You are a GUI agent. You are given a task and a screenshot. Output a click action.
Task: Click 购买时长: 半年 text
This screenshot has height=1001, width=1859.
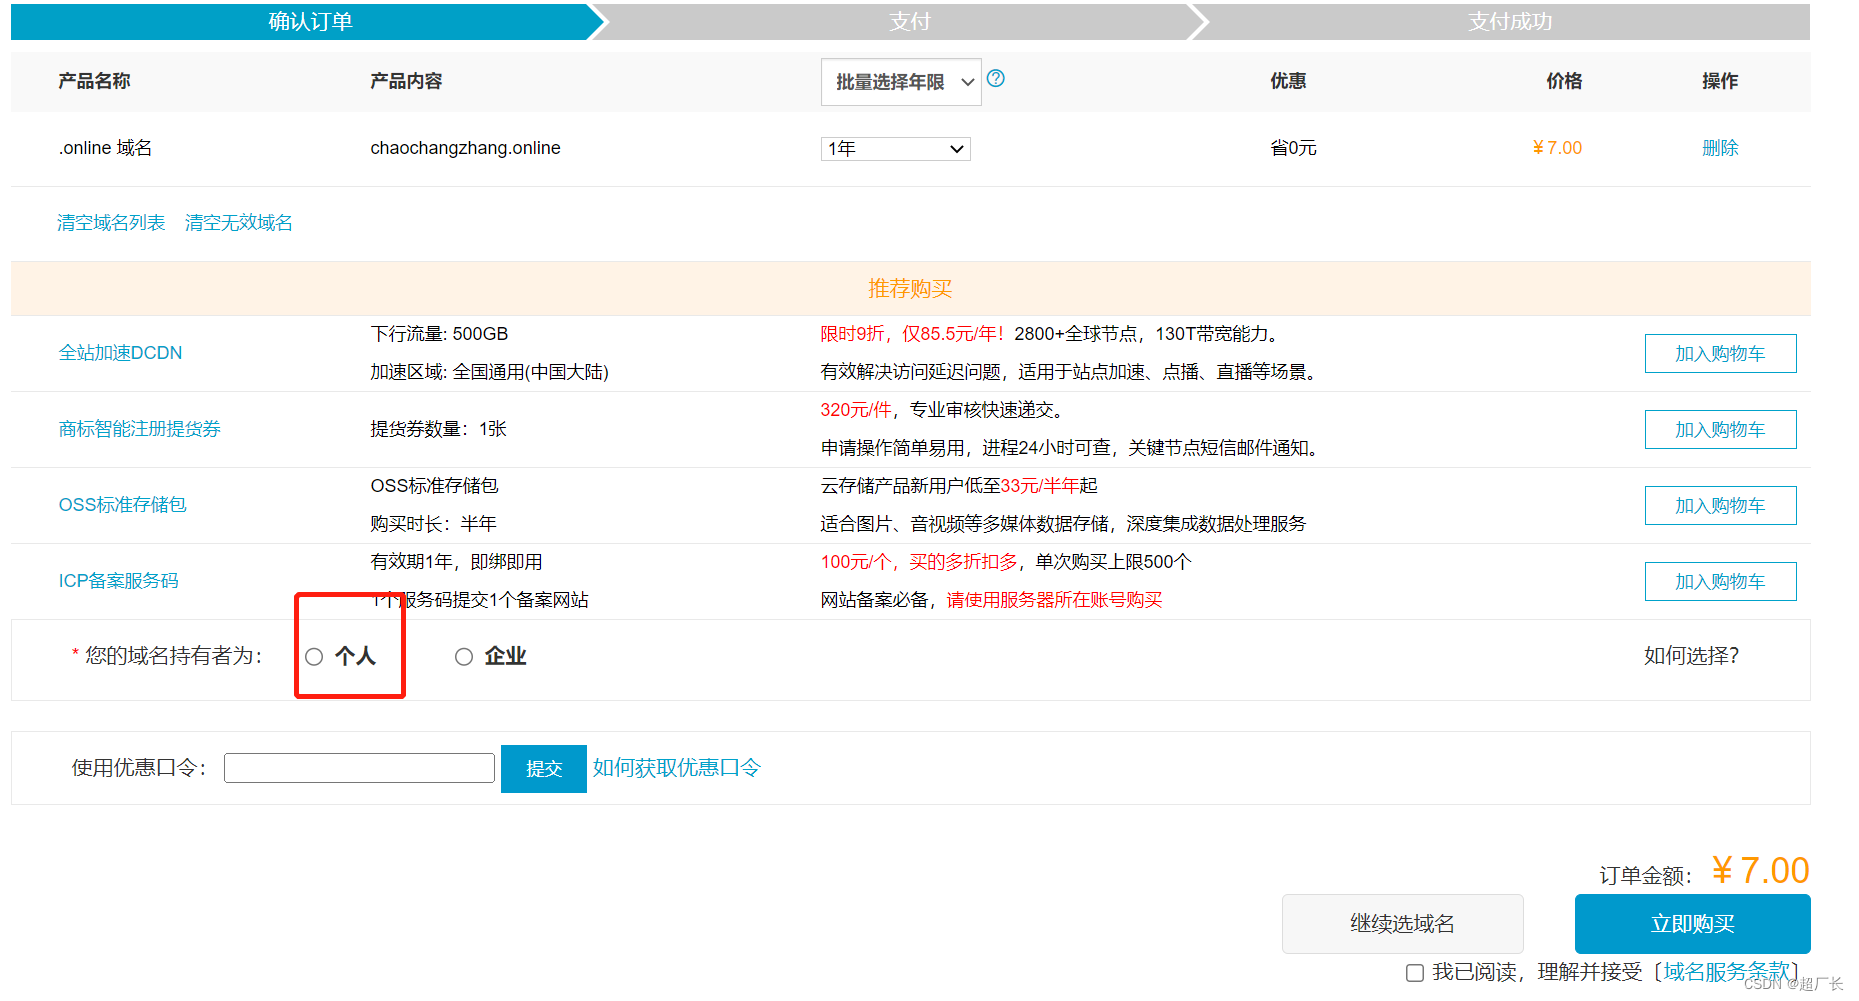click(433, 524)
